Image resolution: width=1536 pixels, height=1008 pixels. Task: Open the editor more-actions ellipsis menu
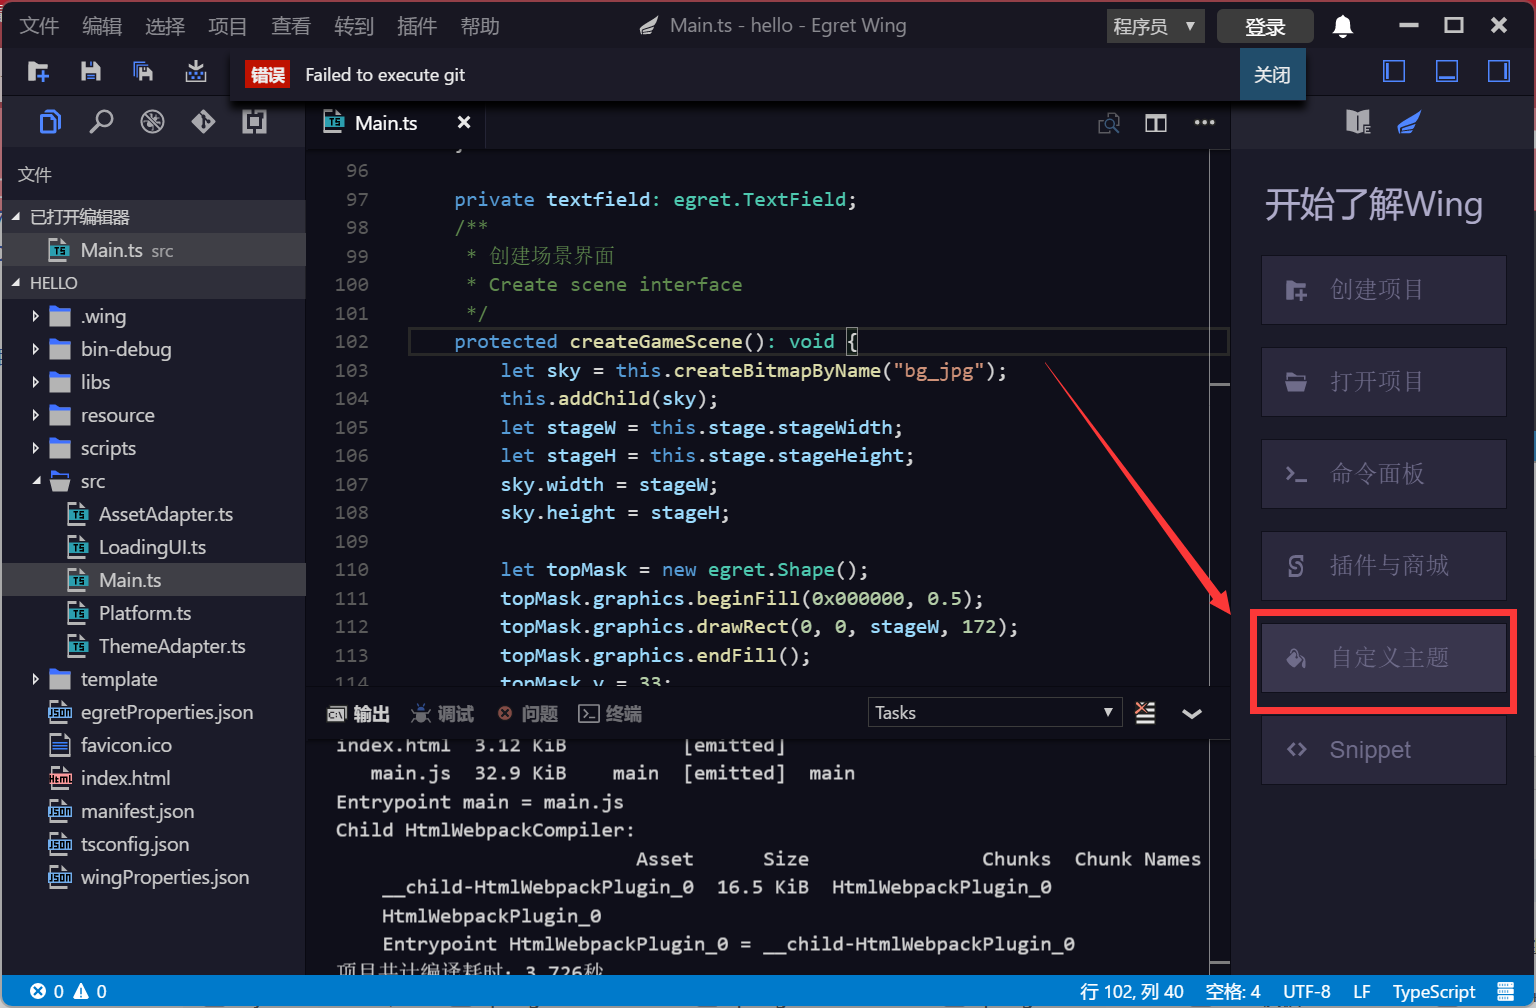pos(1204,122)
